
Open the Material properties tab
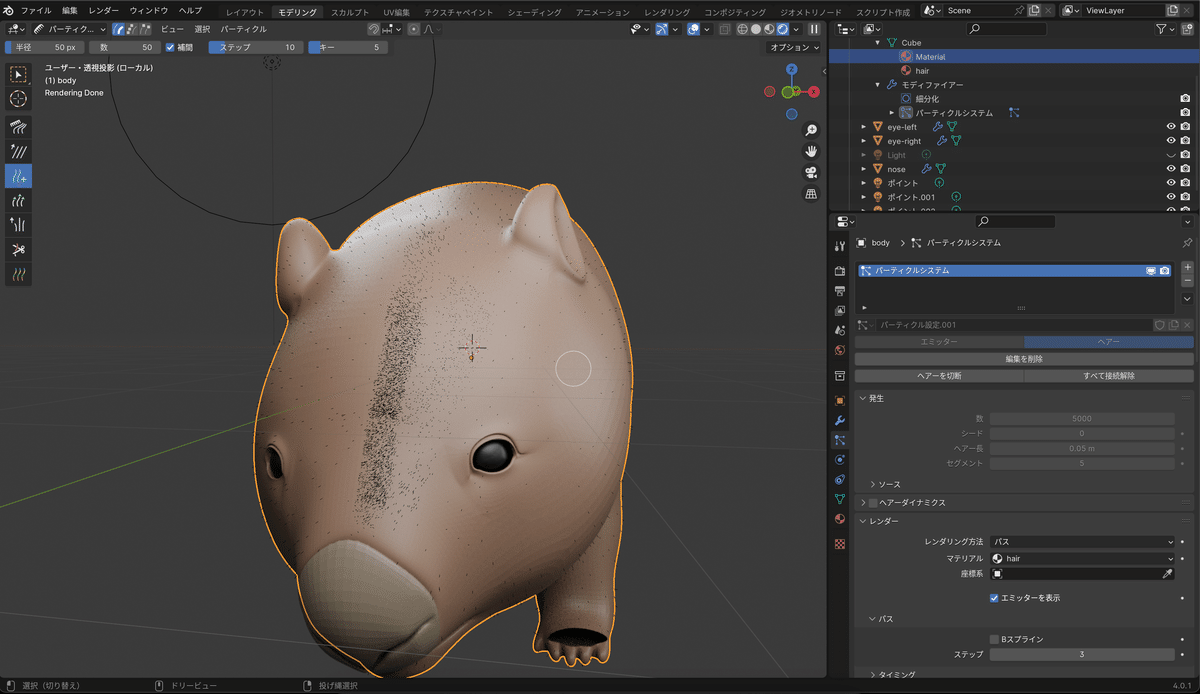pyautogui.click(x=840, y=518)
